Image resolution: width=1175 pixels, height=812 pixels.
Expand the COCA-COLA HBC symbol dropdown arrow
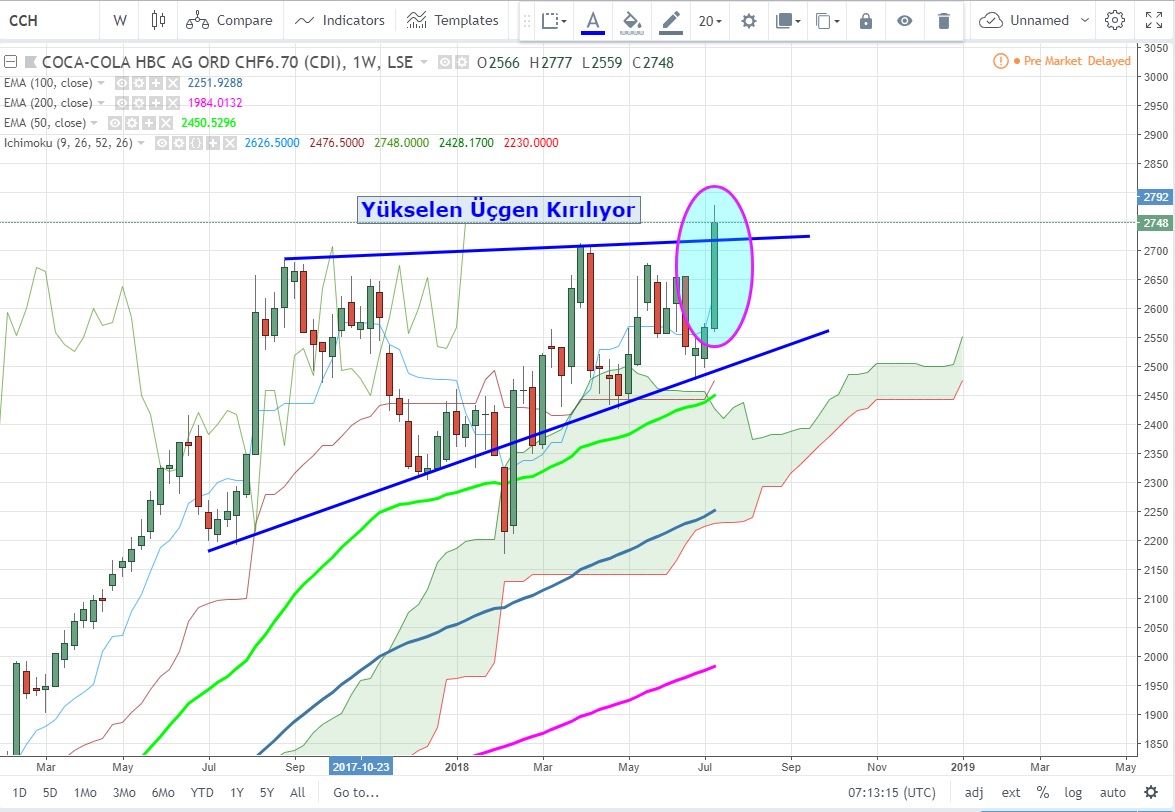425,62
